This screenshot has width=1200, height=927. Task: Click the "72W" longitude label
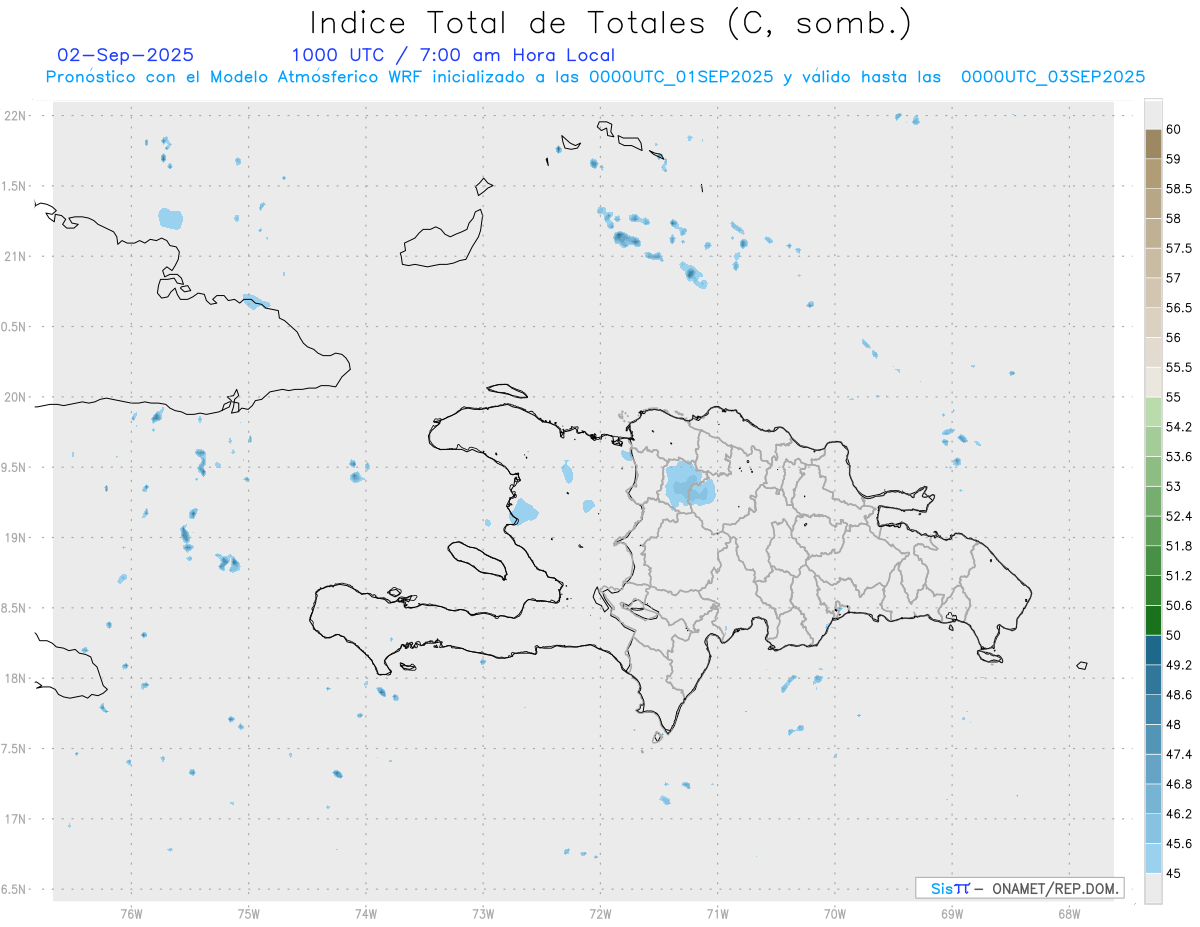600,914
